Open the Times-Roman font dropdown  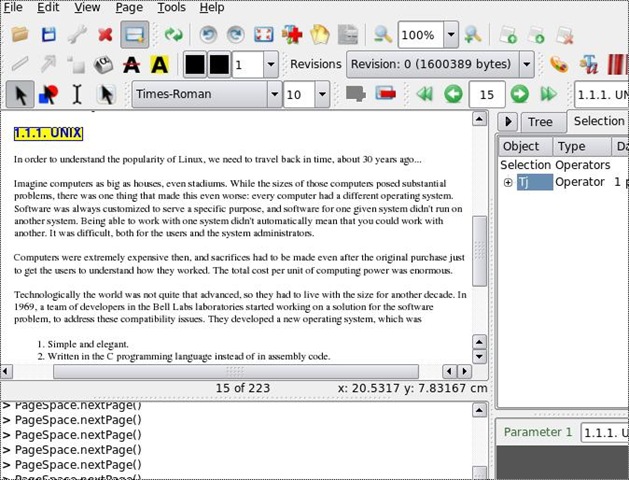coord(274,95)
